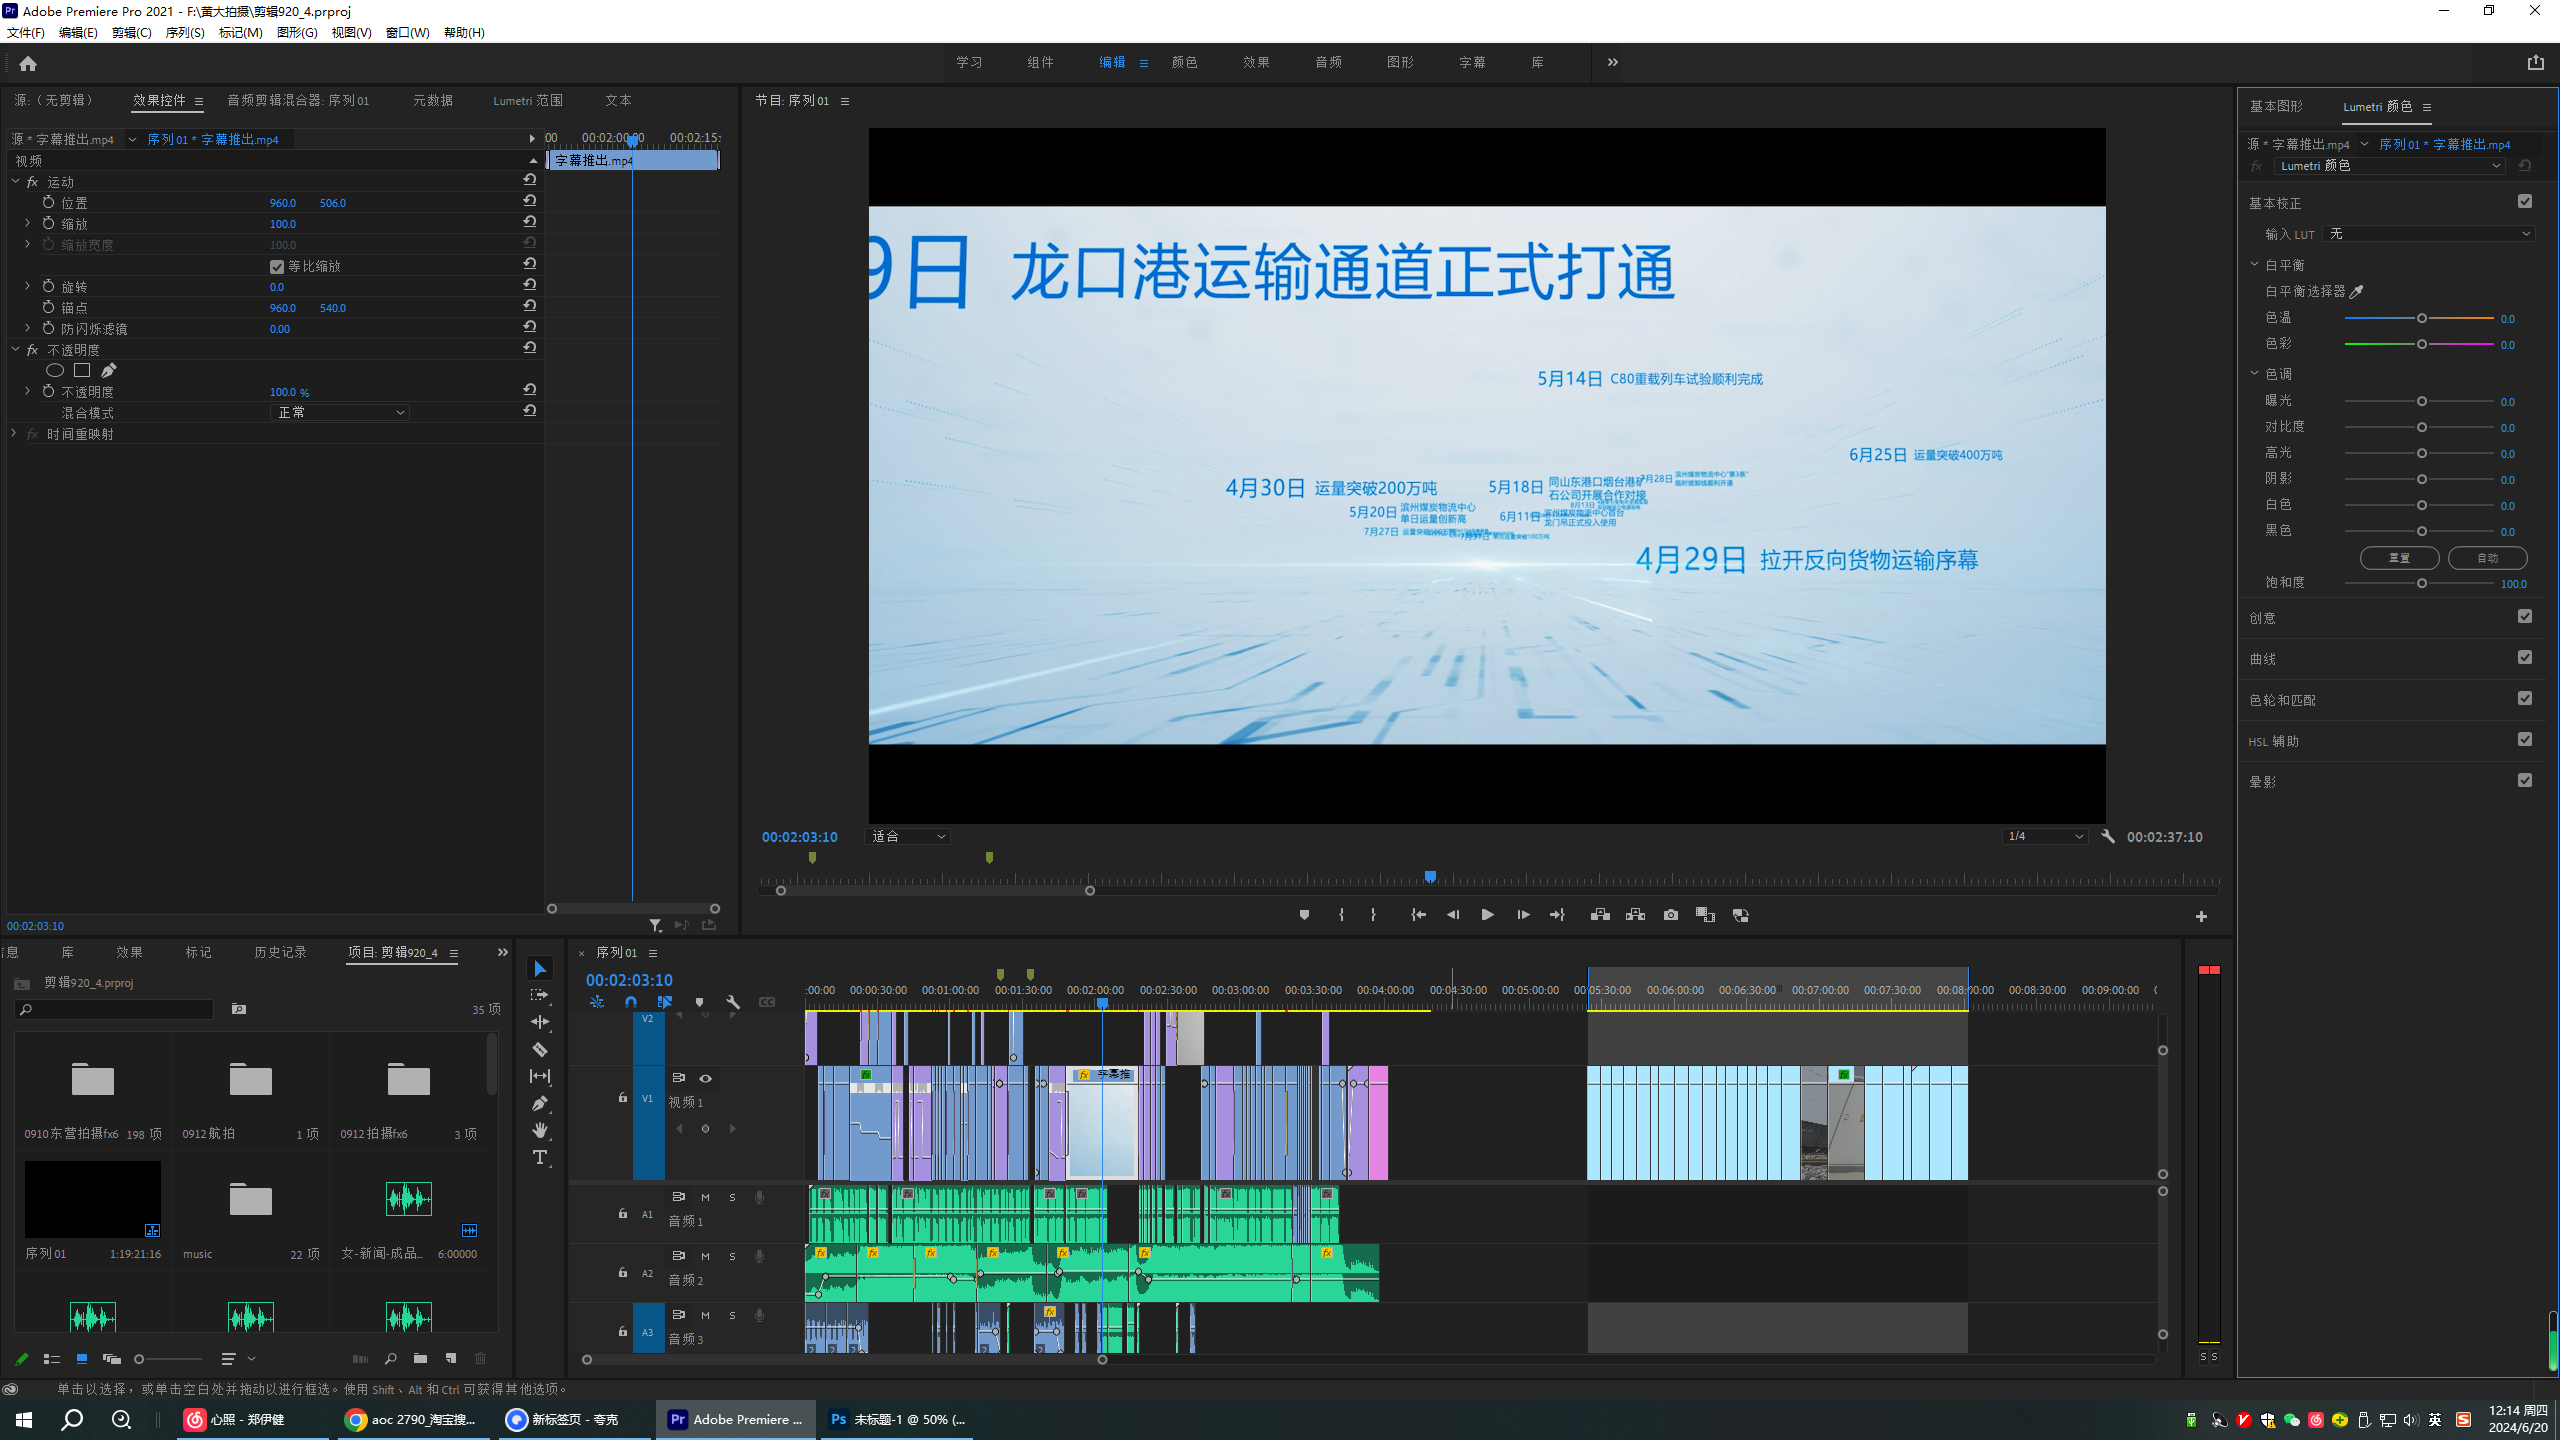Open the 输入 LUT dropdown

(x=2428, y=234)
